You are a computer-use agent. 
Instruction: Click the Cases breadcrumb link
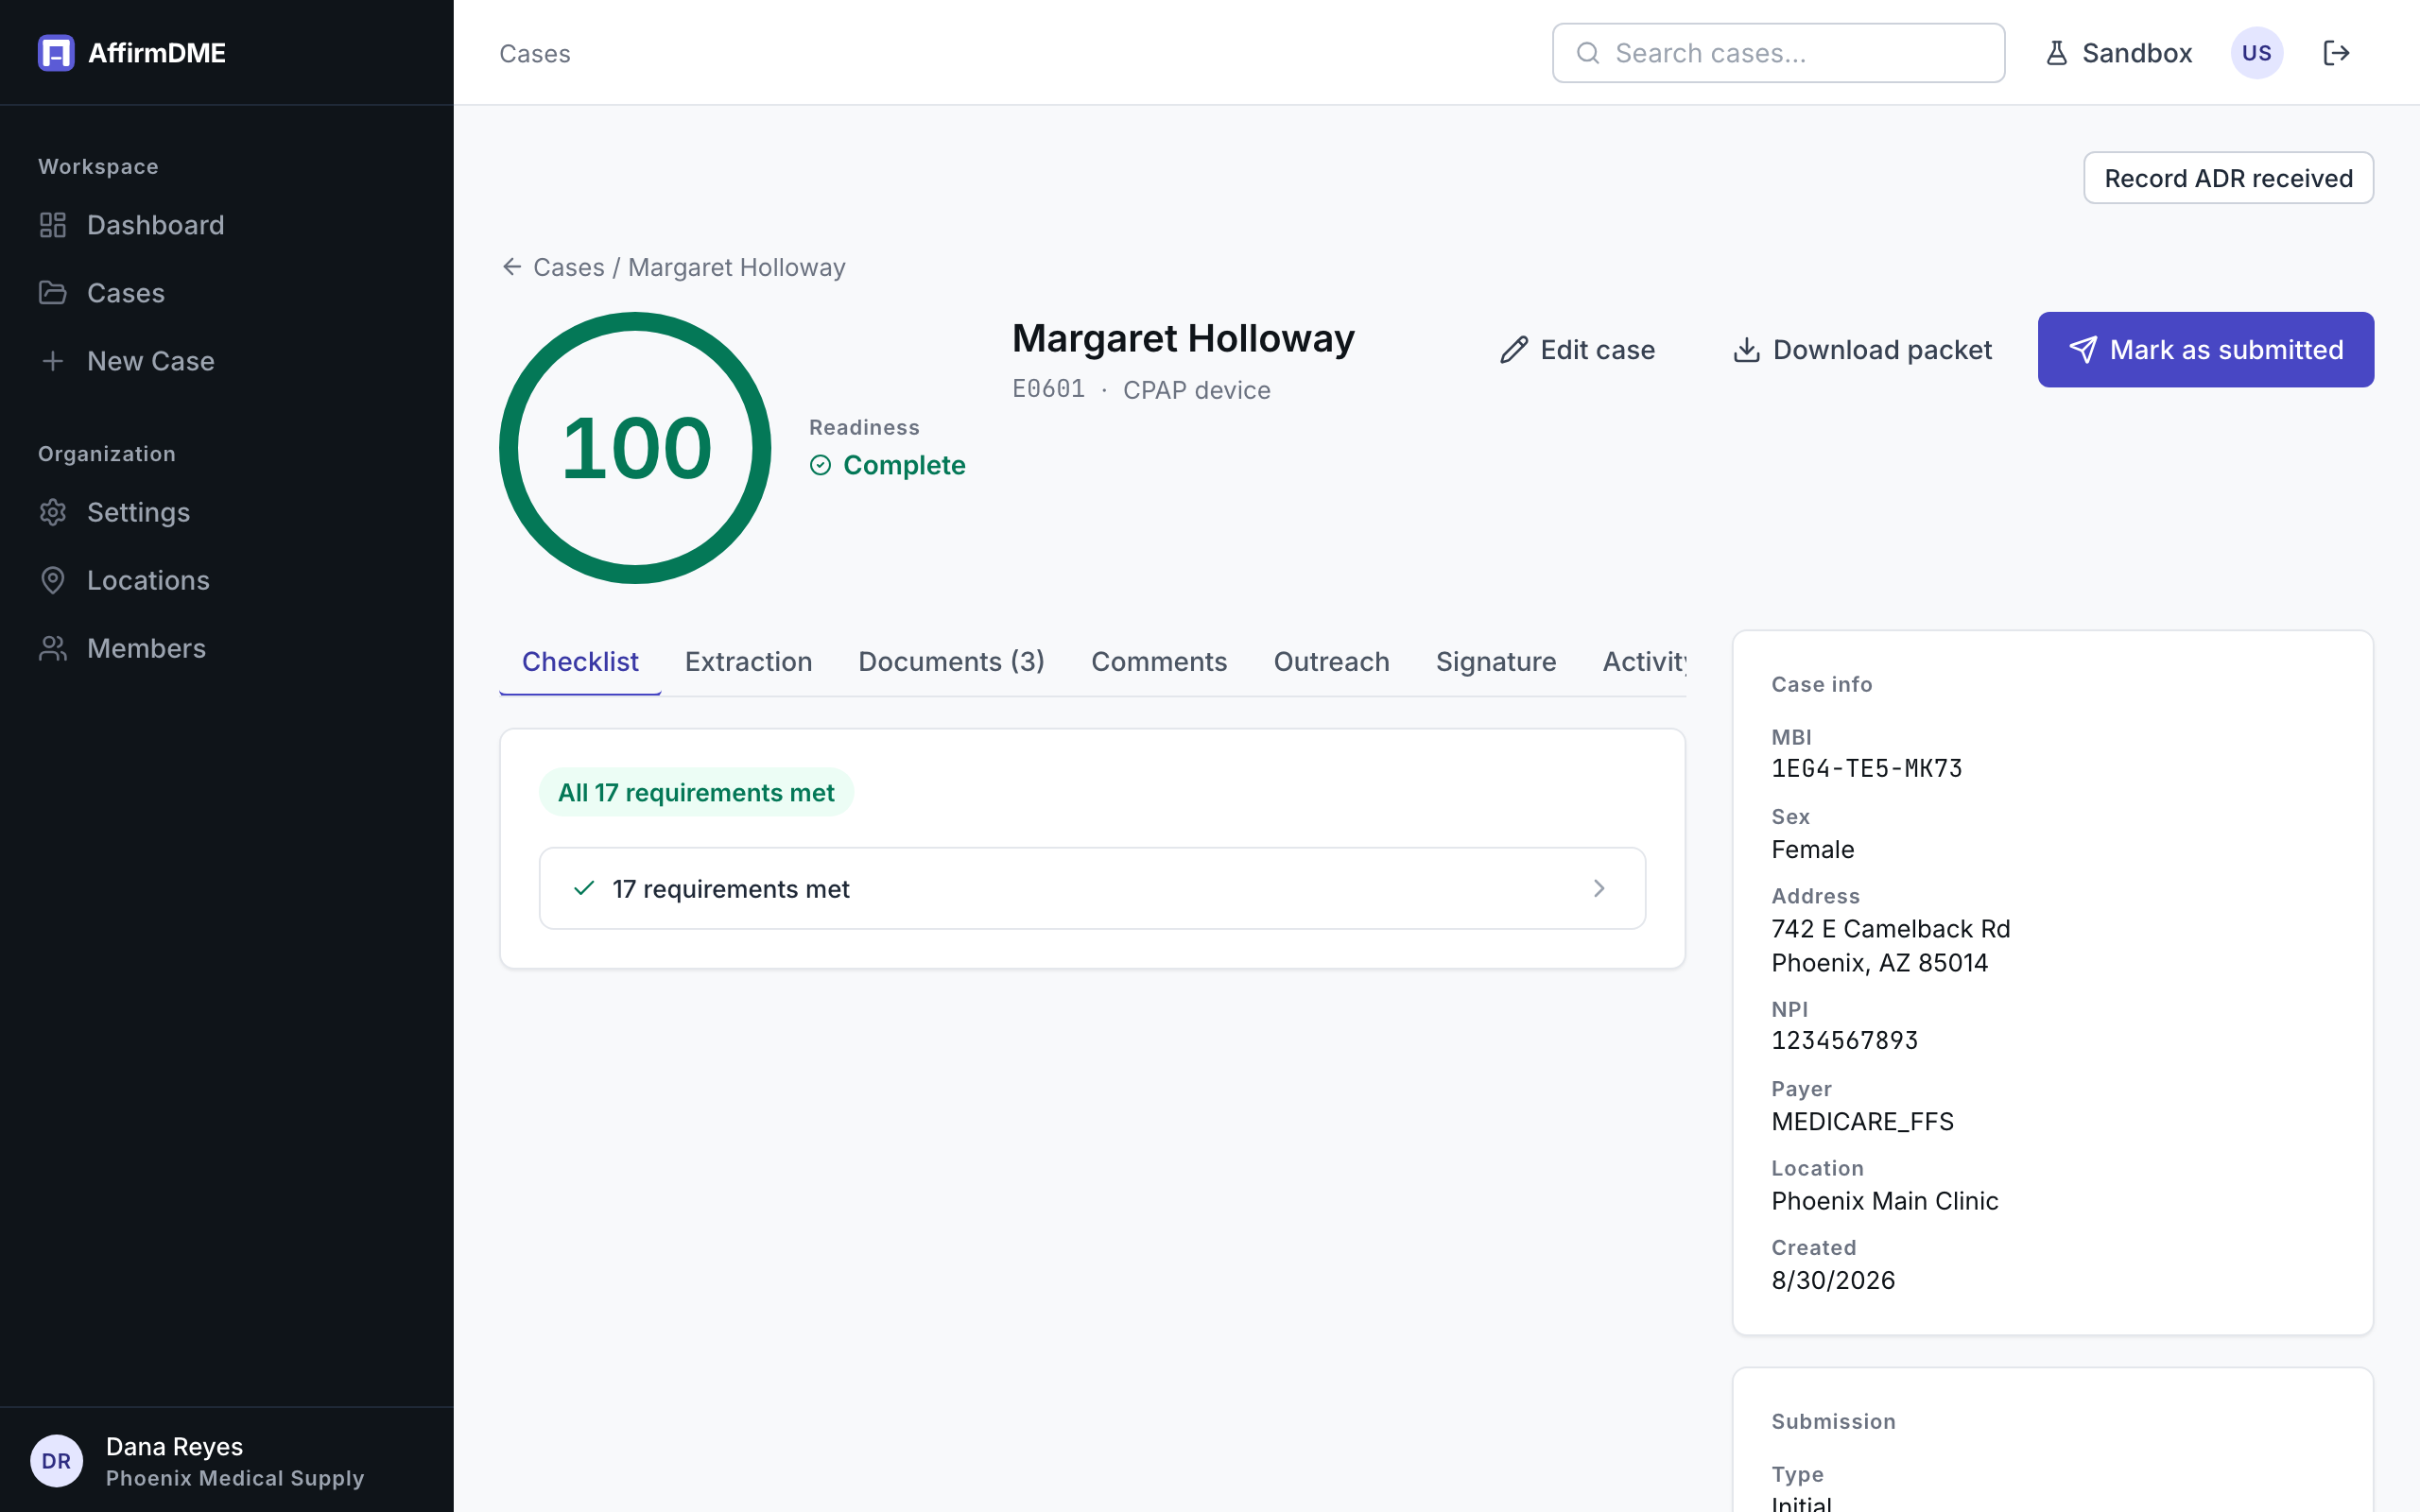[x=568, y=267]
